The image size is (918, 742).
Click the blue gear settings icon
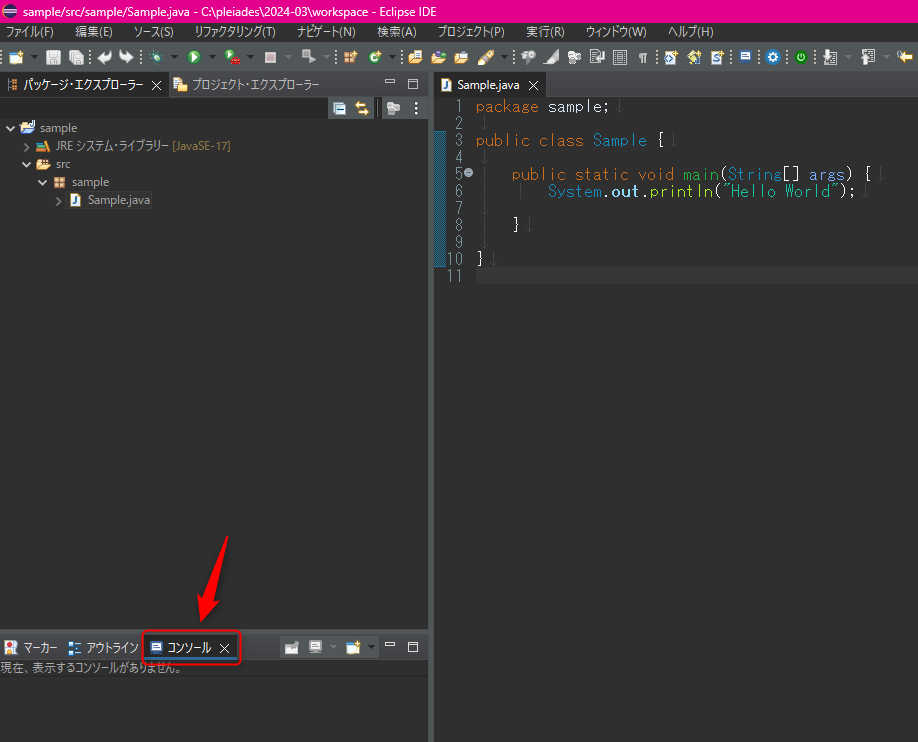(x=773, y=57)
